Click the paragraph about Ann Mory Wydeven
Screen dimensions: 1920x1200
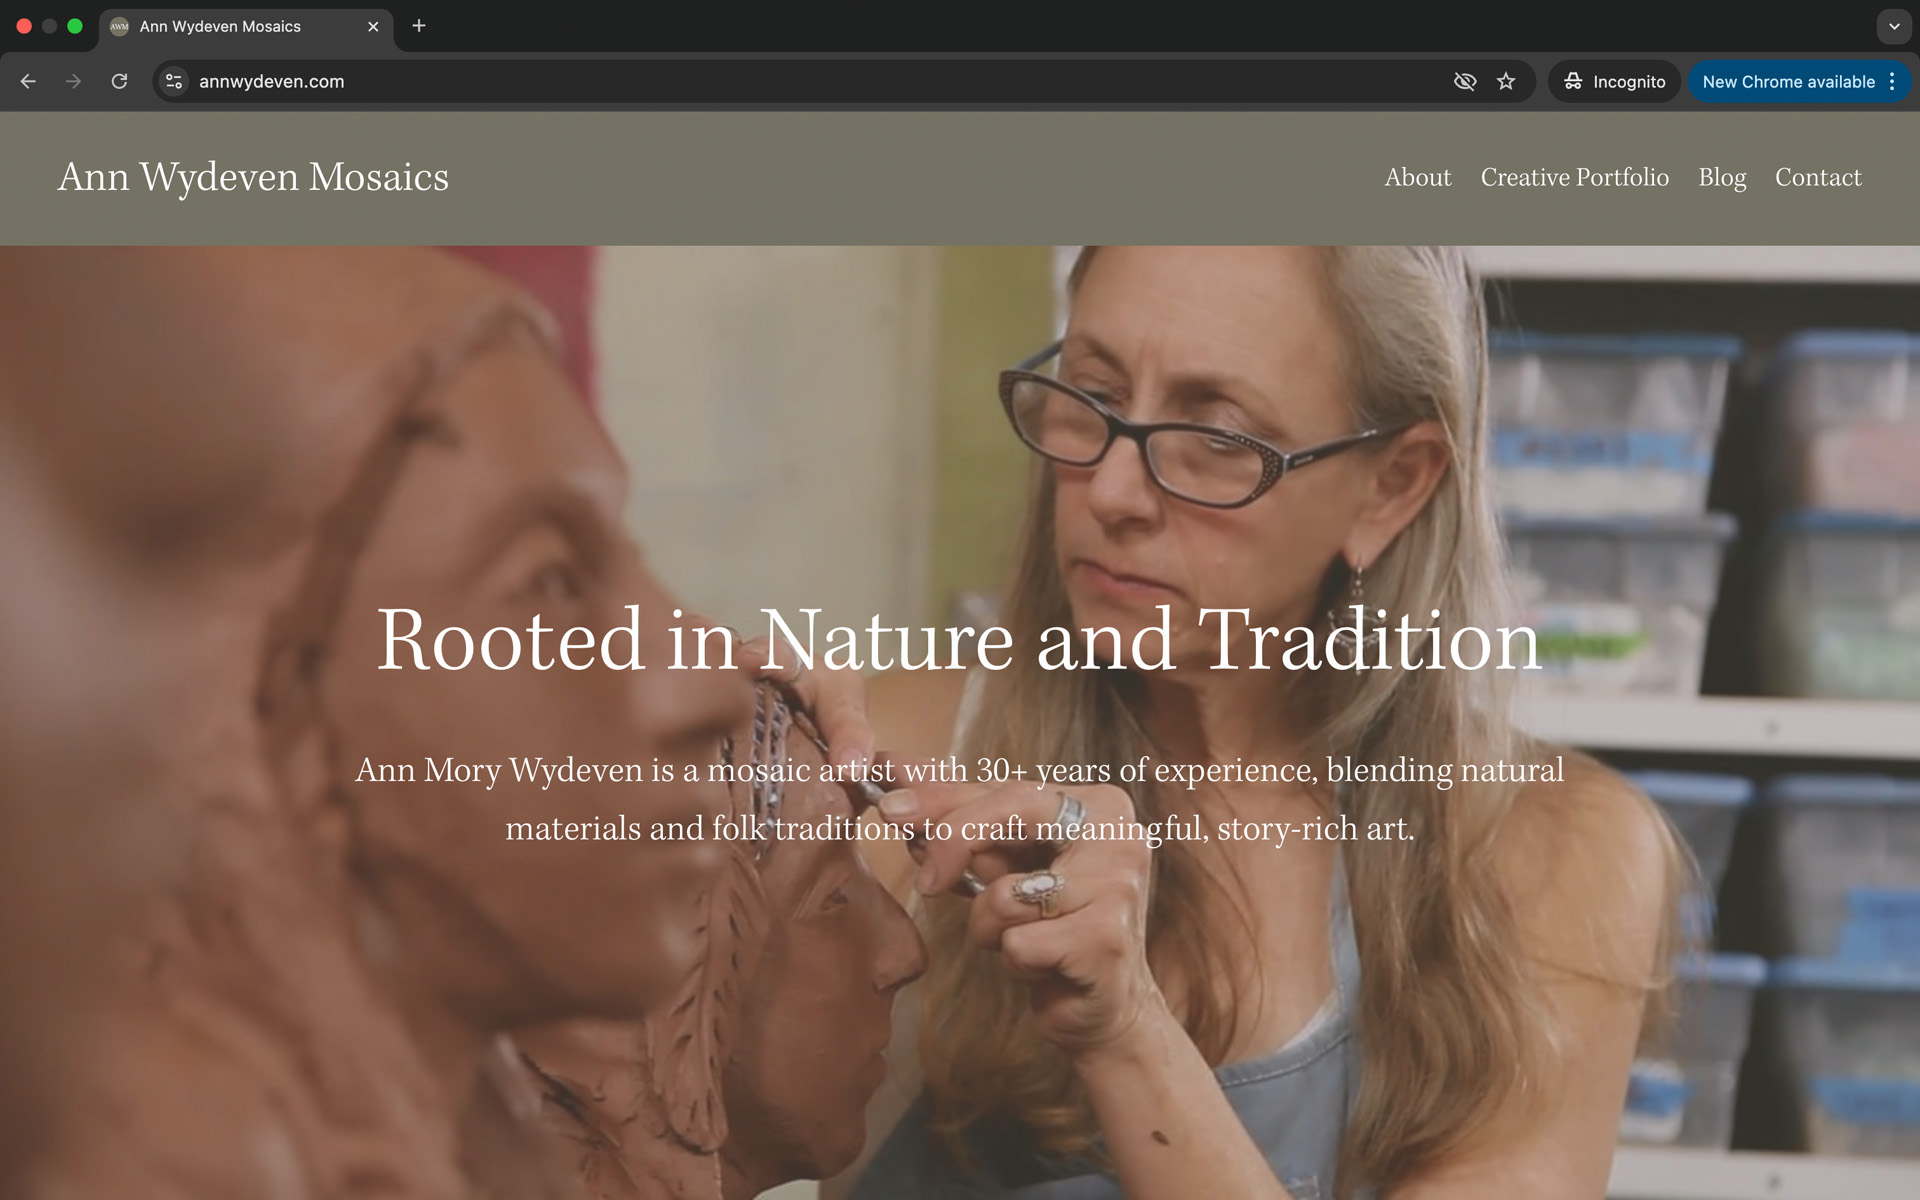tap(960, 799)
